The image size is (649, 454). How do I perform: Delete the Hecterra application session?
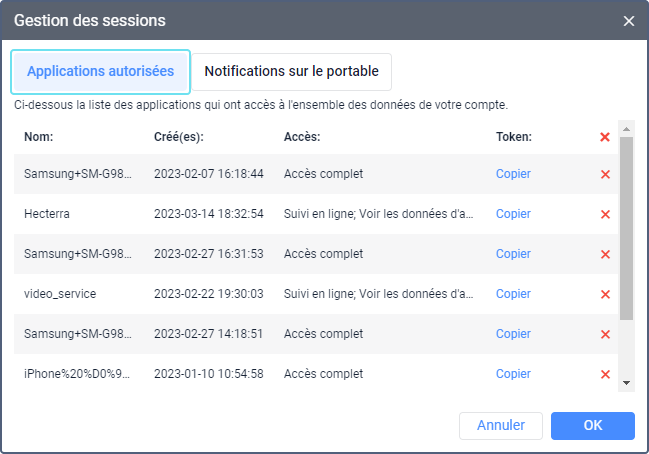pyautogui.click(x=605, y=214)
